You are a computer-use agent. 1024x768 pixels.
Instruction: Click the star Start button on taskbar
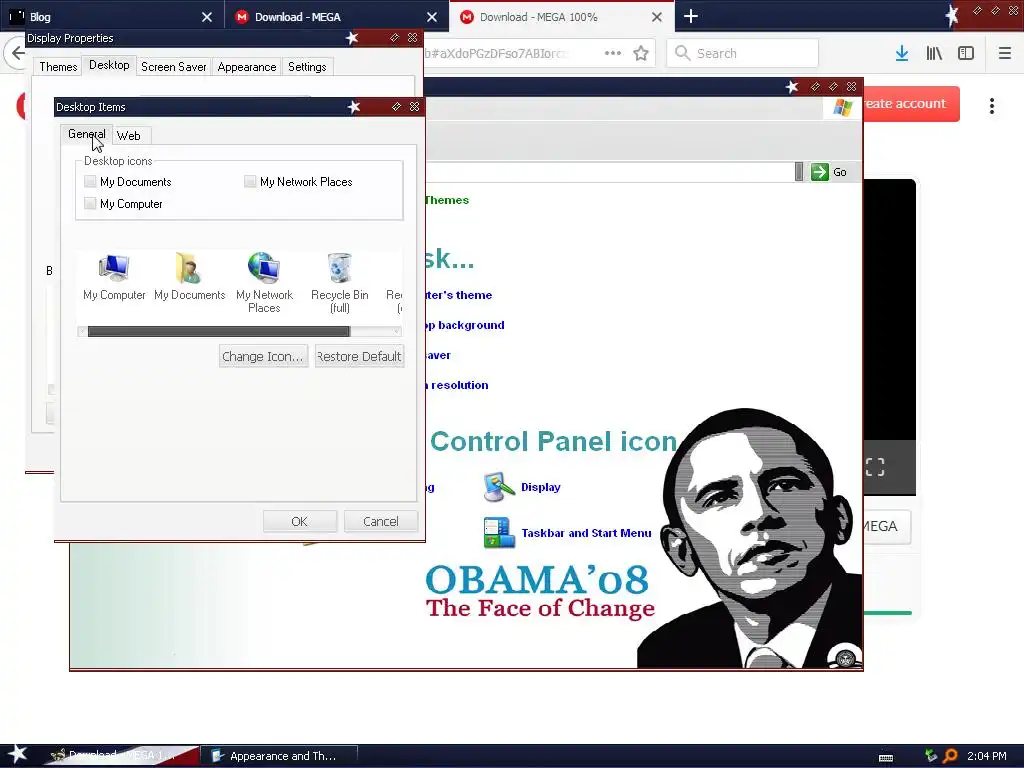17,754
